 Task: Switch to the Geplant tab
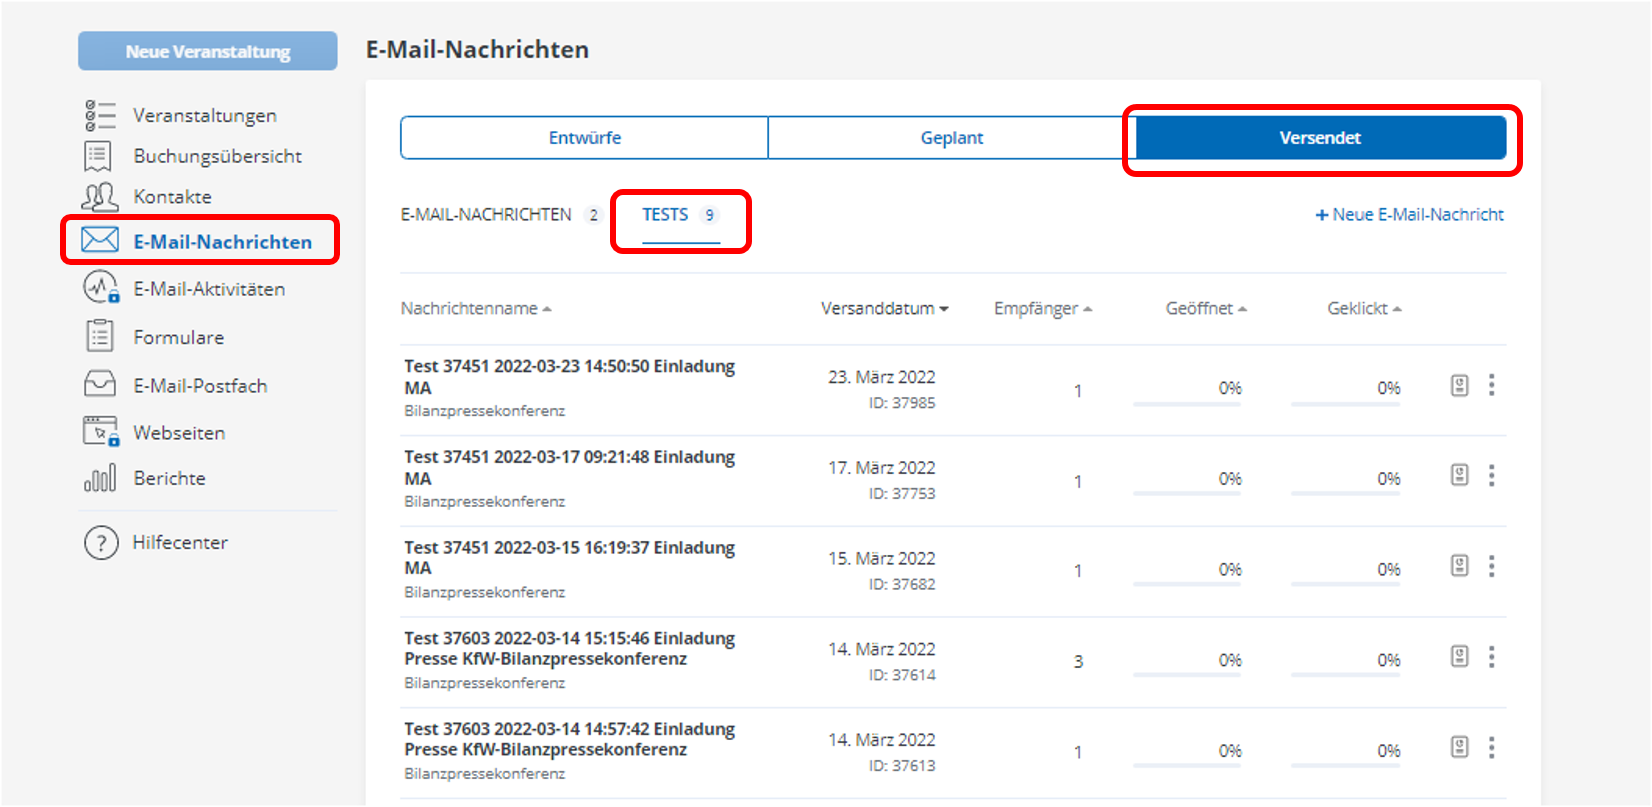point(952,138)
